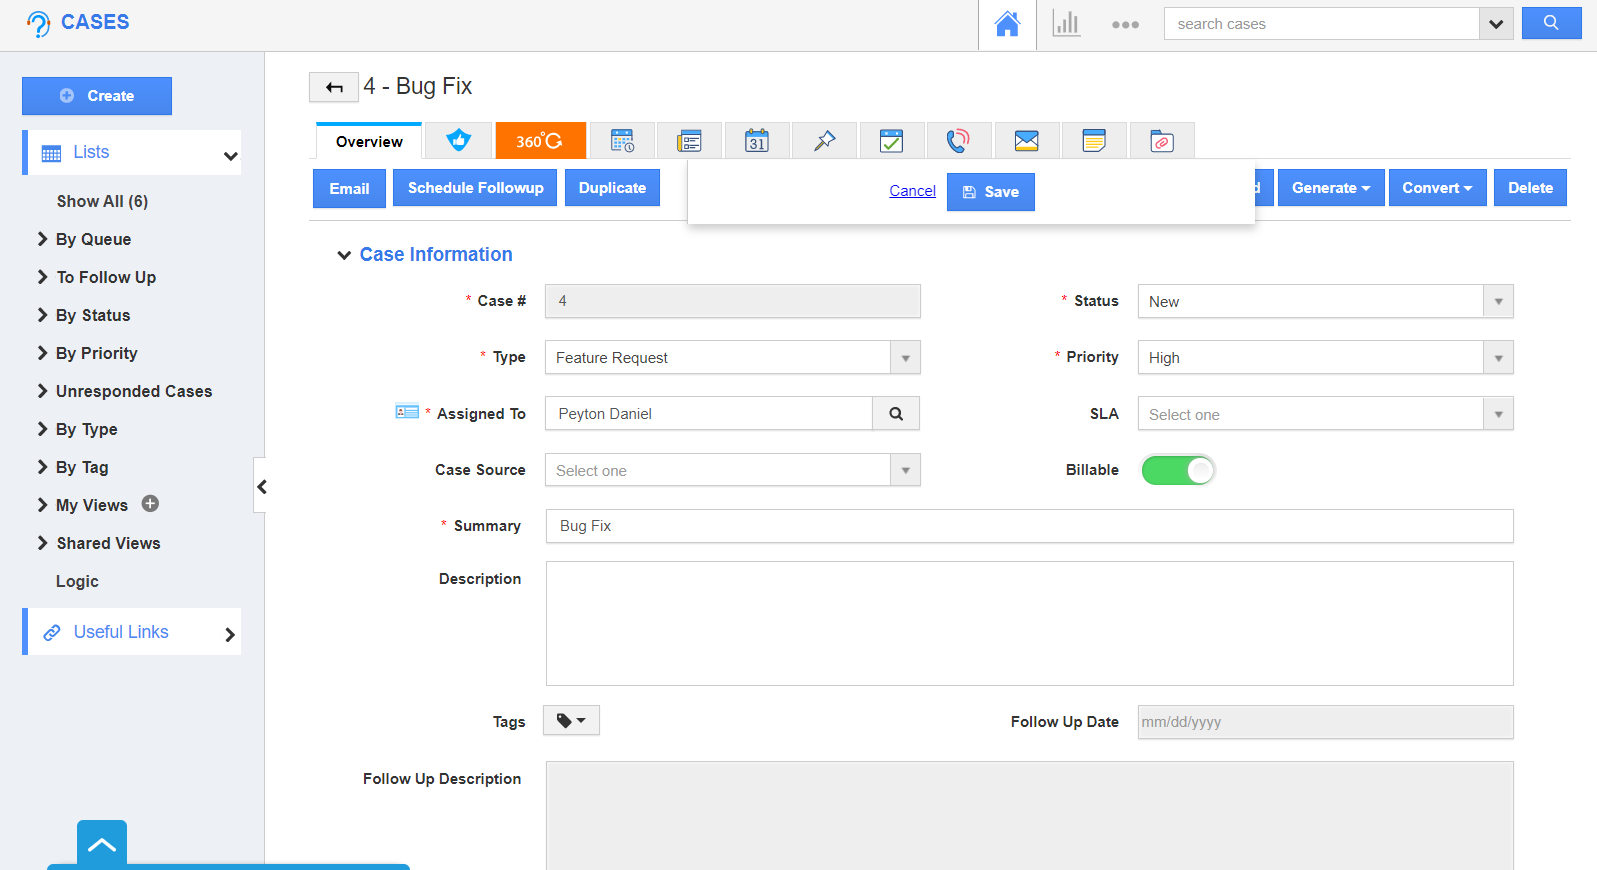1597x870 pixels.
Task: Open the notes tab icon
Action: (1094, 141)
